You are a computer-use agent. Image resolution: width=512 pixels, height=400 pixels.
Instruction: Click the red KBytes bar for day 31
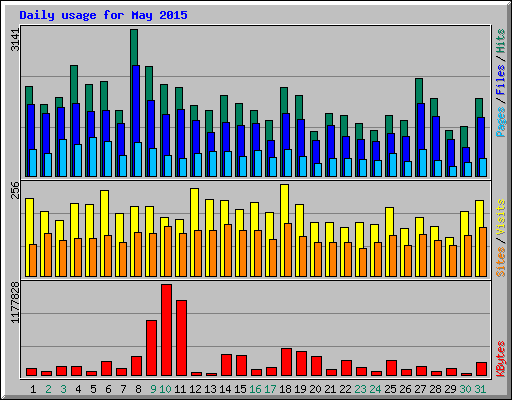click(x=482, y=369)
